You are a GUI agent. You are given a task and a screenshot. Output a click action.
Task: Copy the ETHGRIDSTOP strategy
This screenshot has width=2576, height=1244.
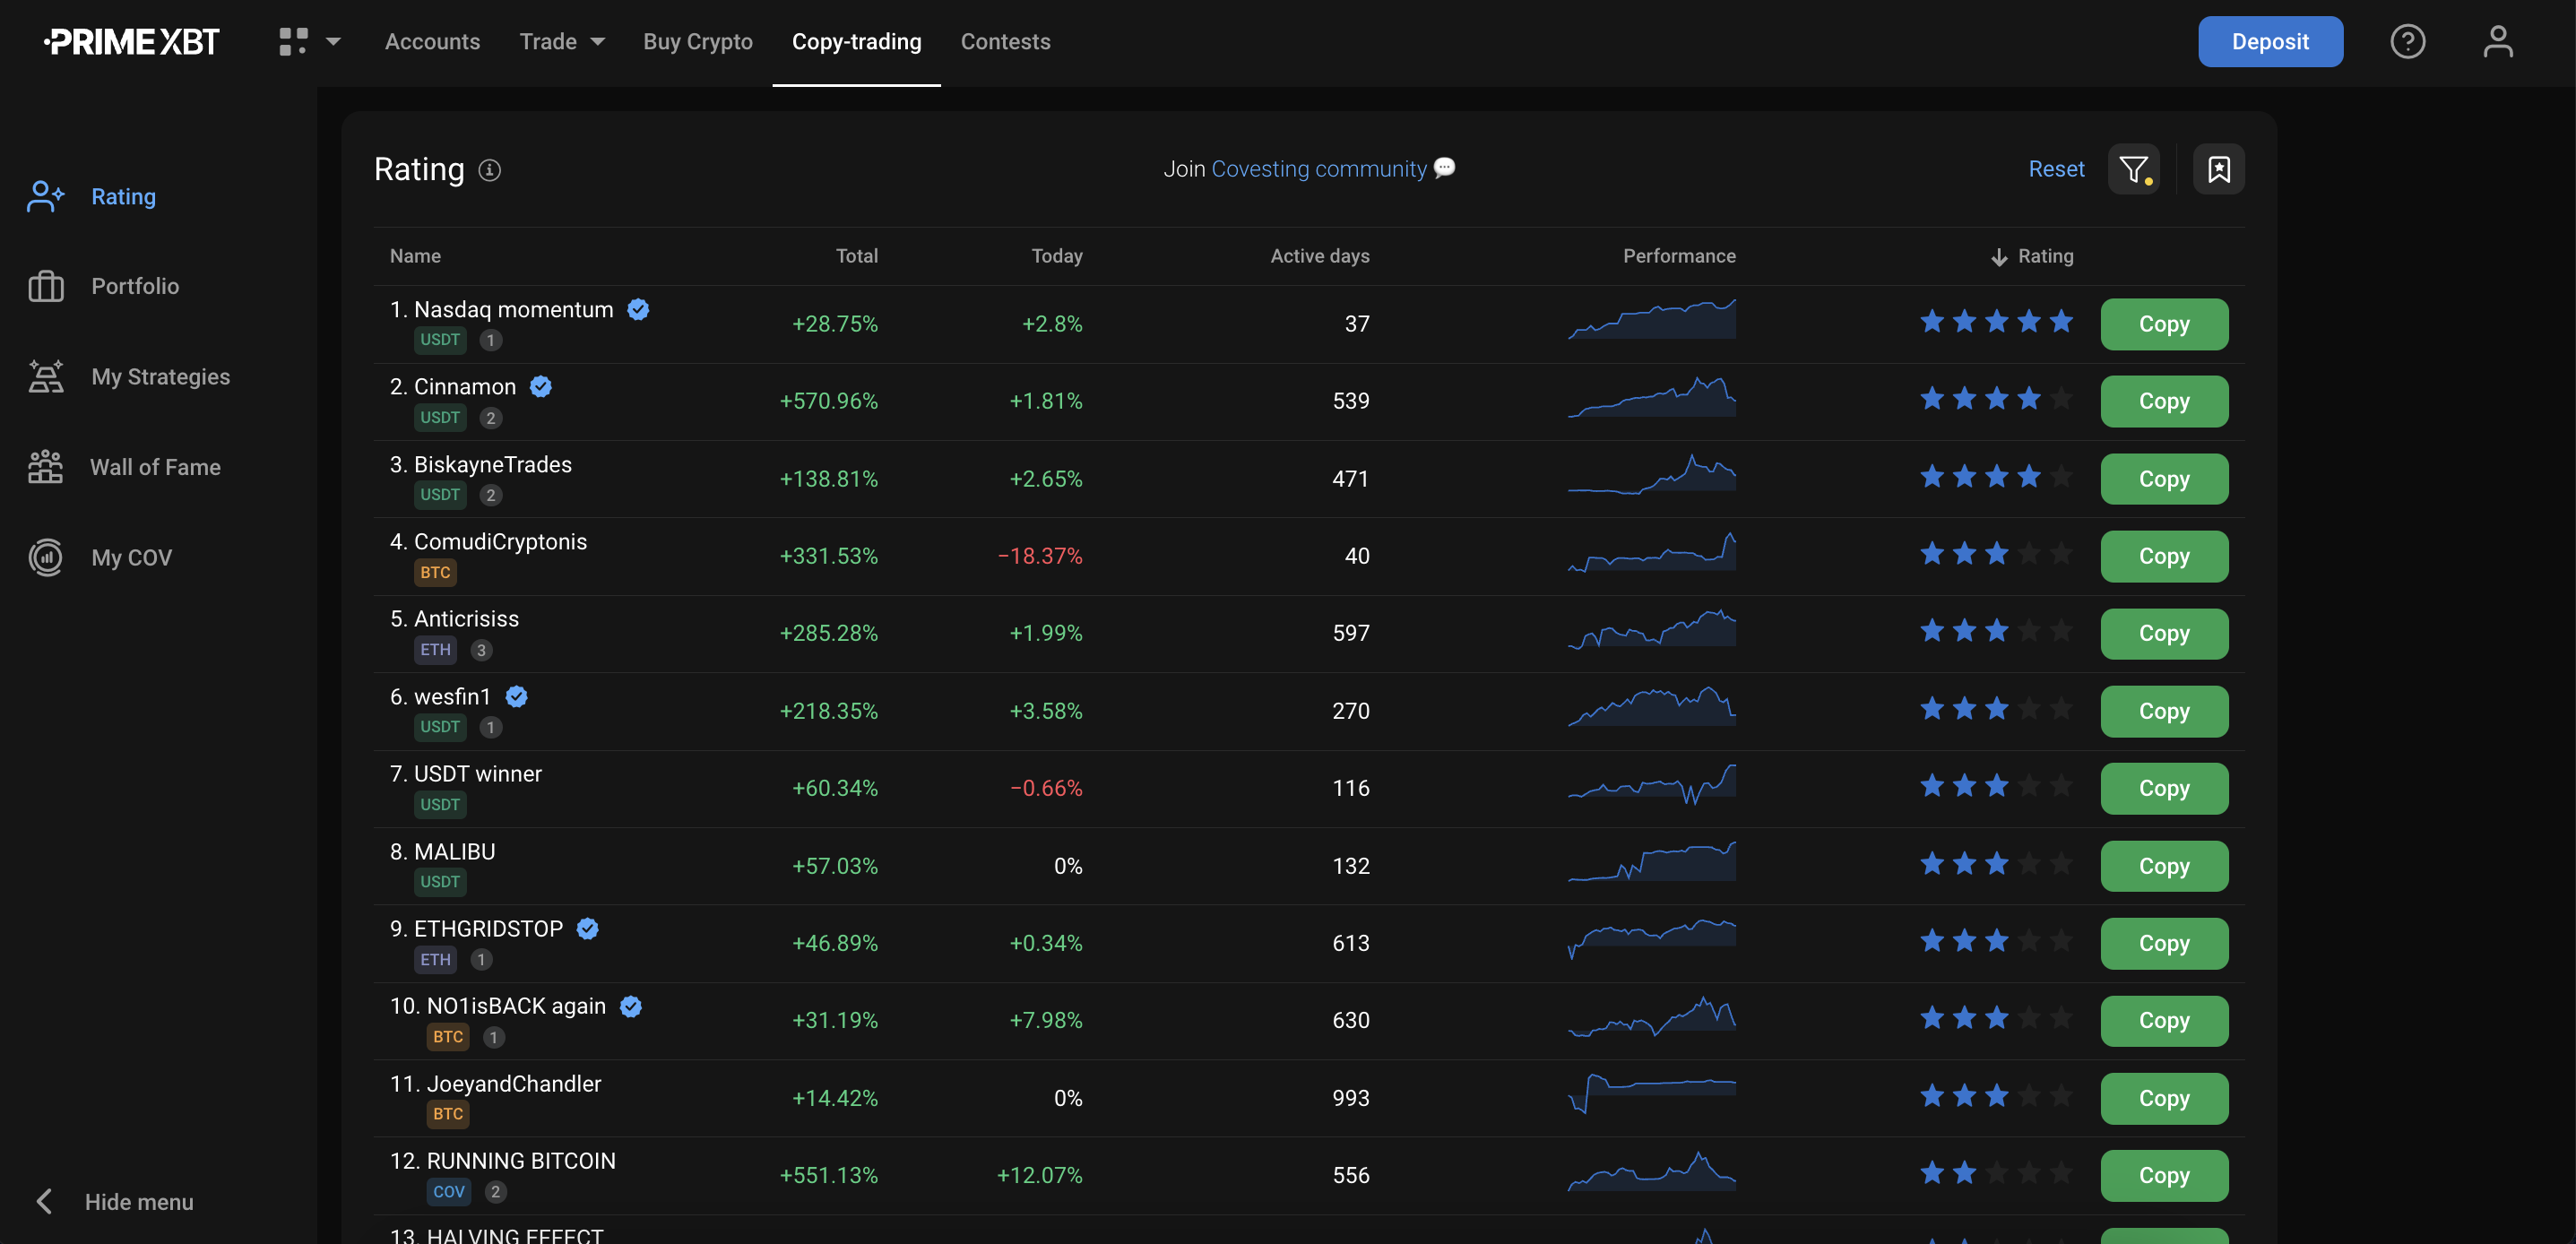[x=2164, y=943]
